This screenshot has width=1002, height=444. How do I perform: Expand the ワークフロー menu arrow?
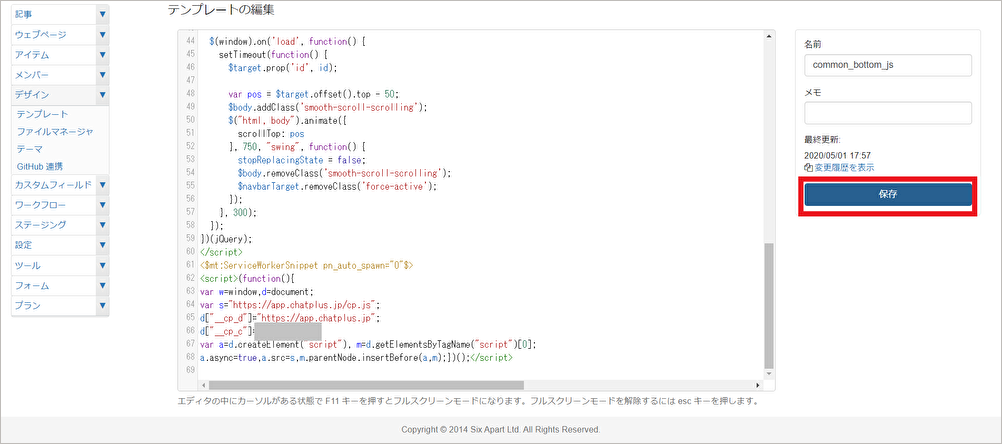pyautogui.click(x=102, y=205)
